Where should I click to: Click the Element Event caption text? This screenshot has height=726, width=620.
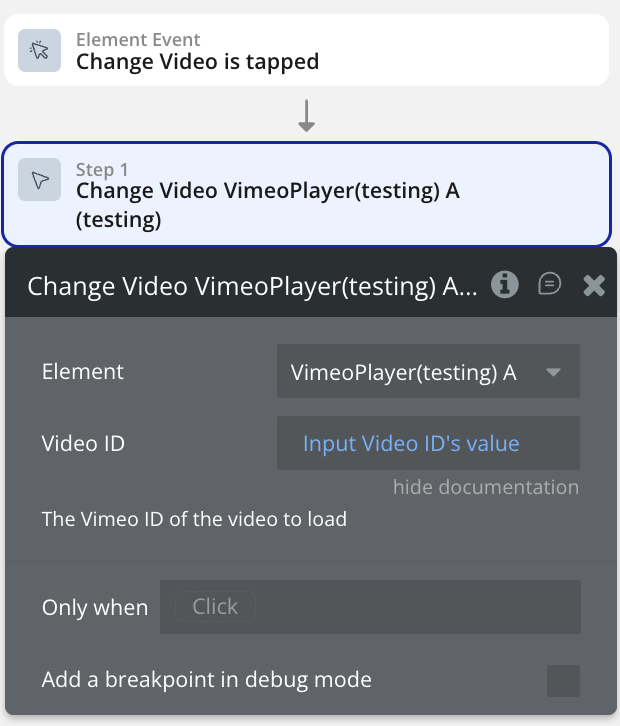click(x=138, y=40)
